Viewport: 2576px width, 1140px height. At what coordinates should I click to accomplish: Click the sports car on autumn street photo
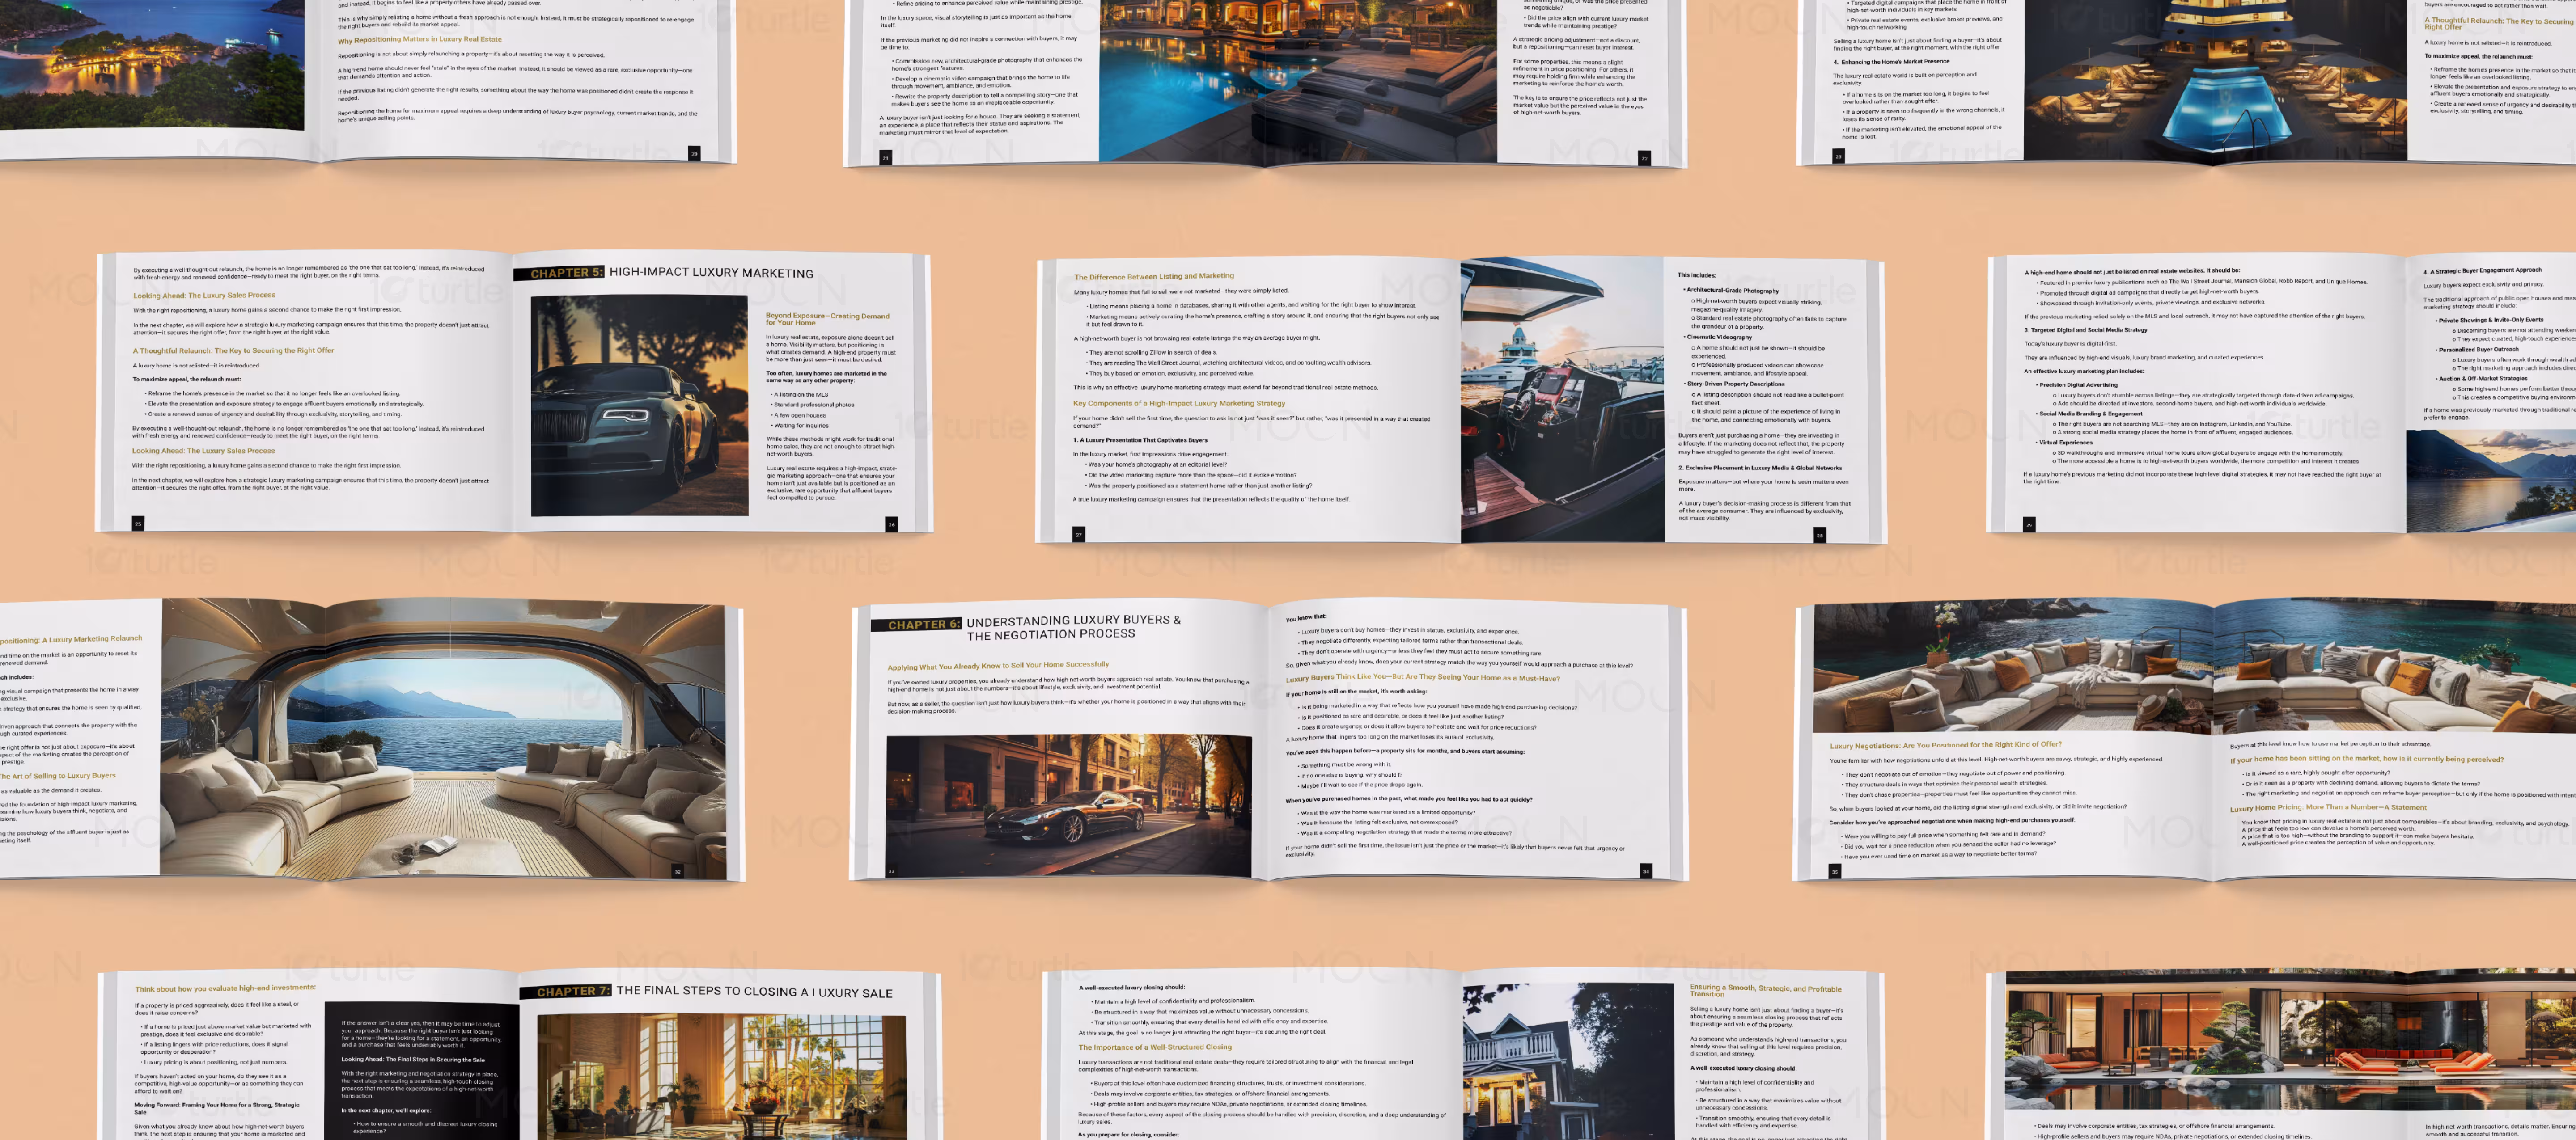coord(1068,806)
